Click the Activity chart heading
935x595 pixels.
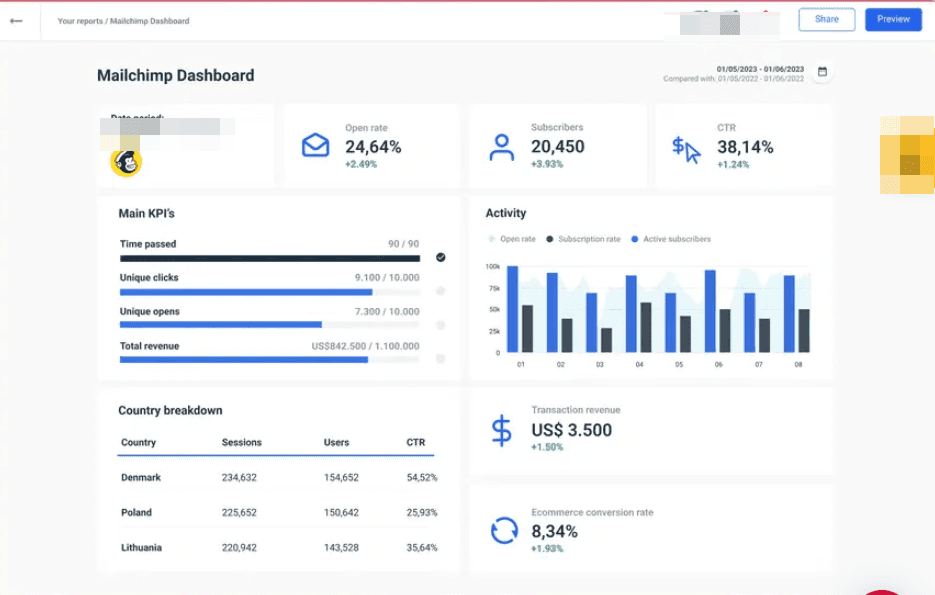click(506, 213)
